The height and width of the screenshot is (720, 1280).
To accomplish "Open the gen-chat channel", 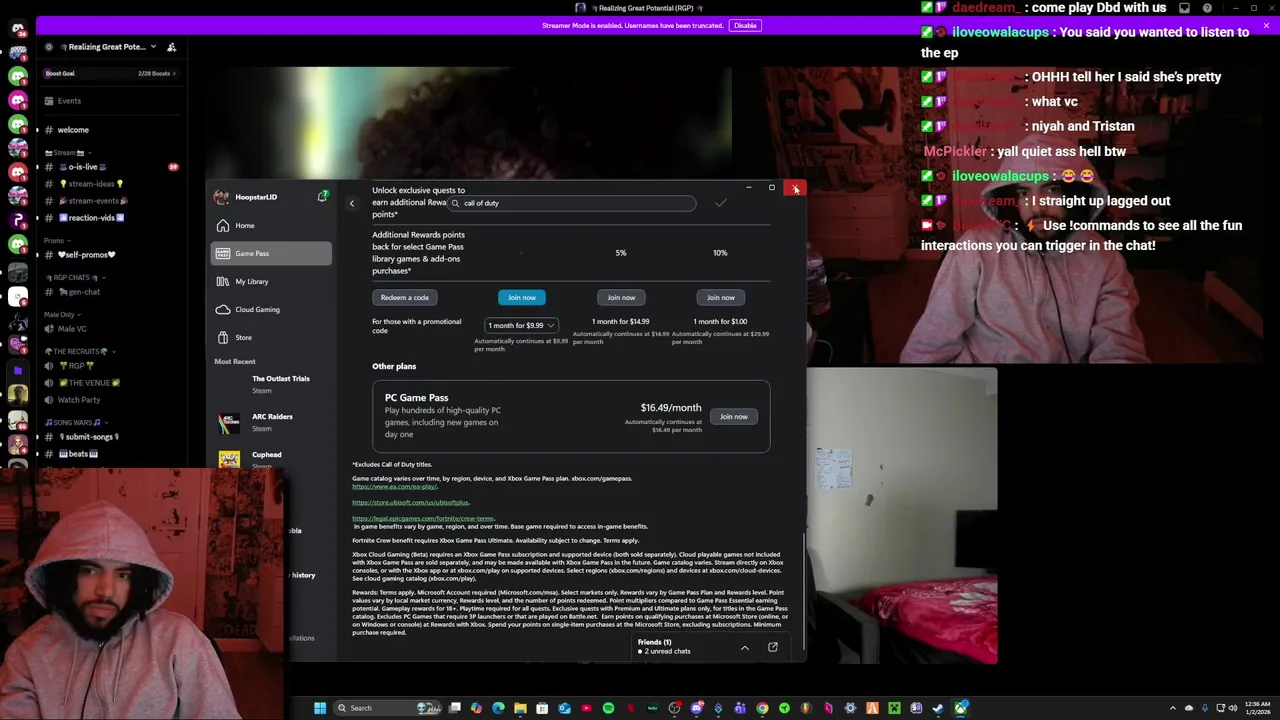I will (x=110, y=292).
